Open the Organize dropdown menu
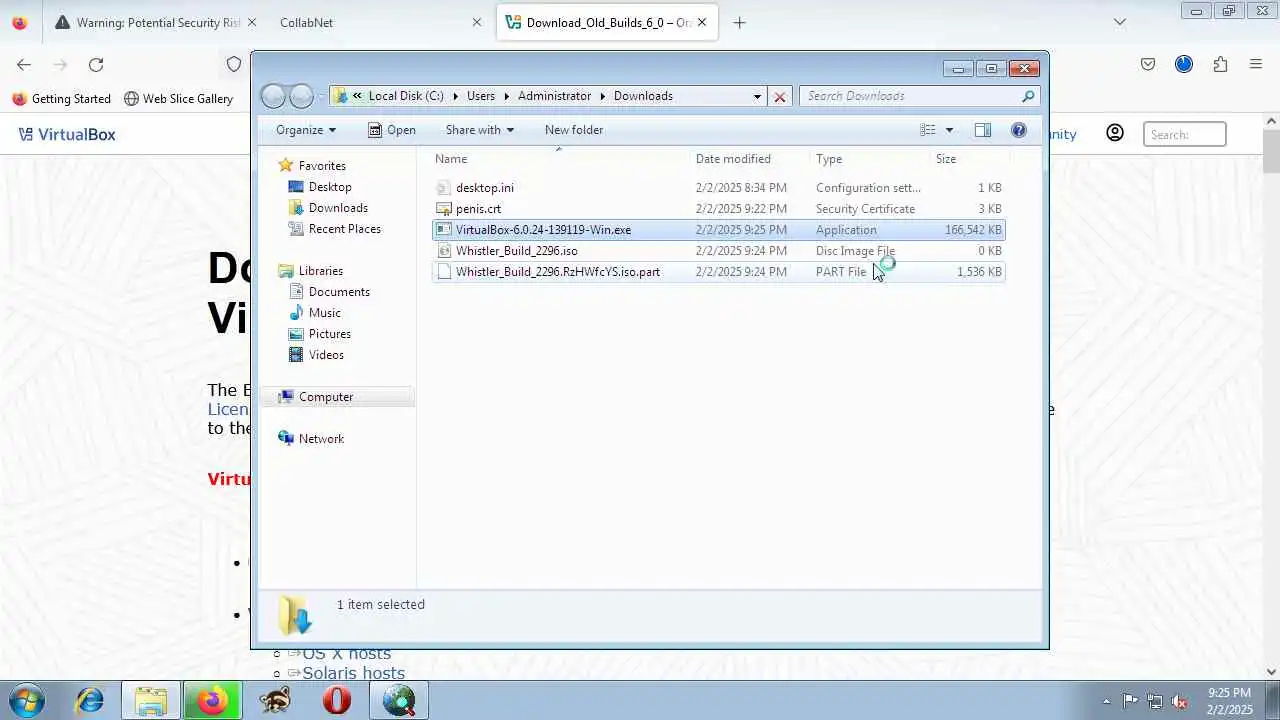Screen dimensions: 1280x720 (x=306, y=130)
